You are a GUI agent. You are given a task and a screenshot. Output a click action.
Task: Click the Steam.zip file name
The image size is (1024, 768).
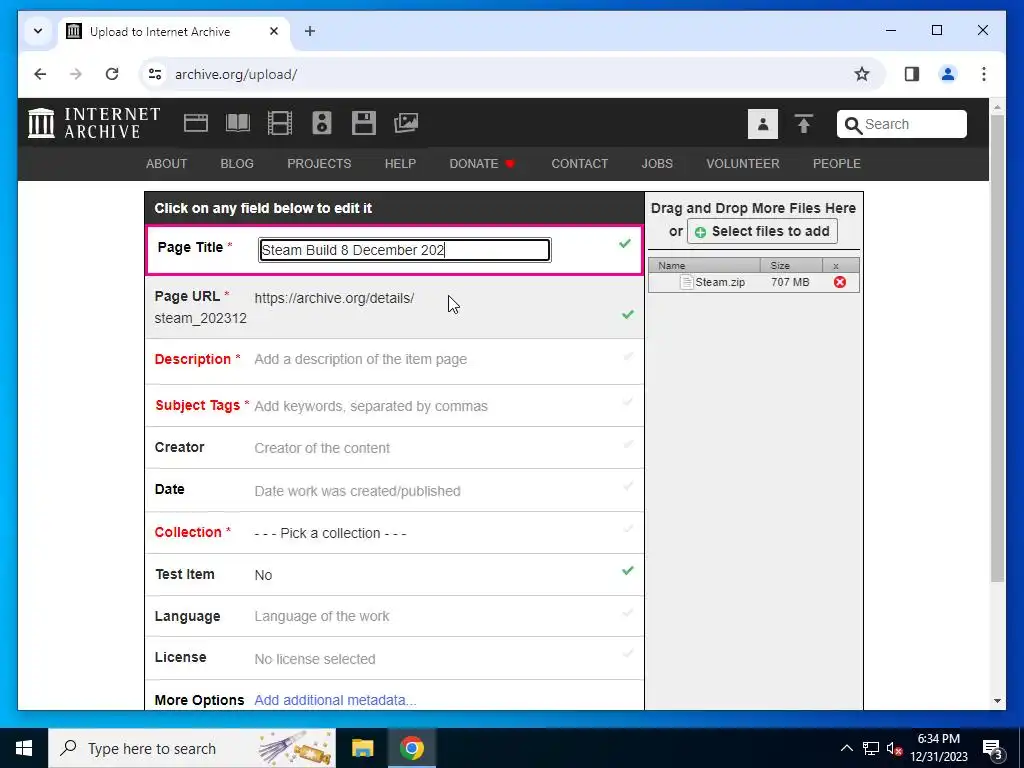tap(720, 282)
